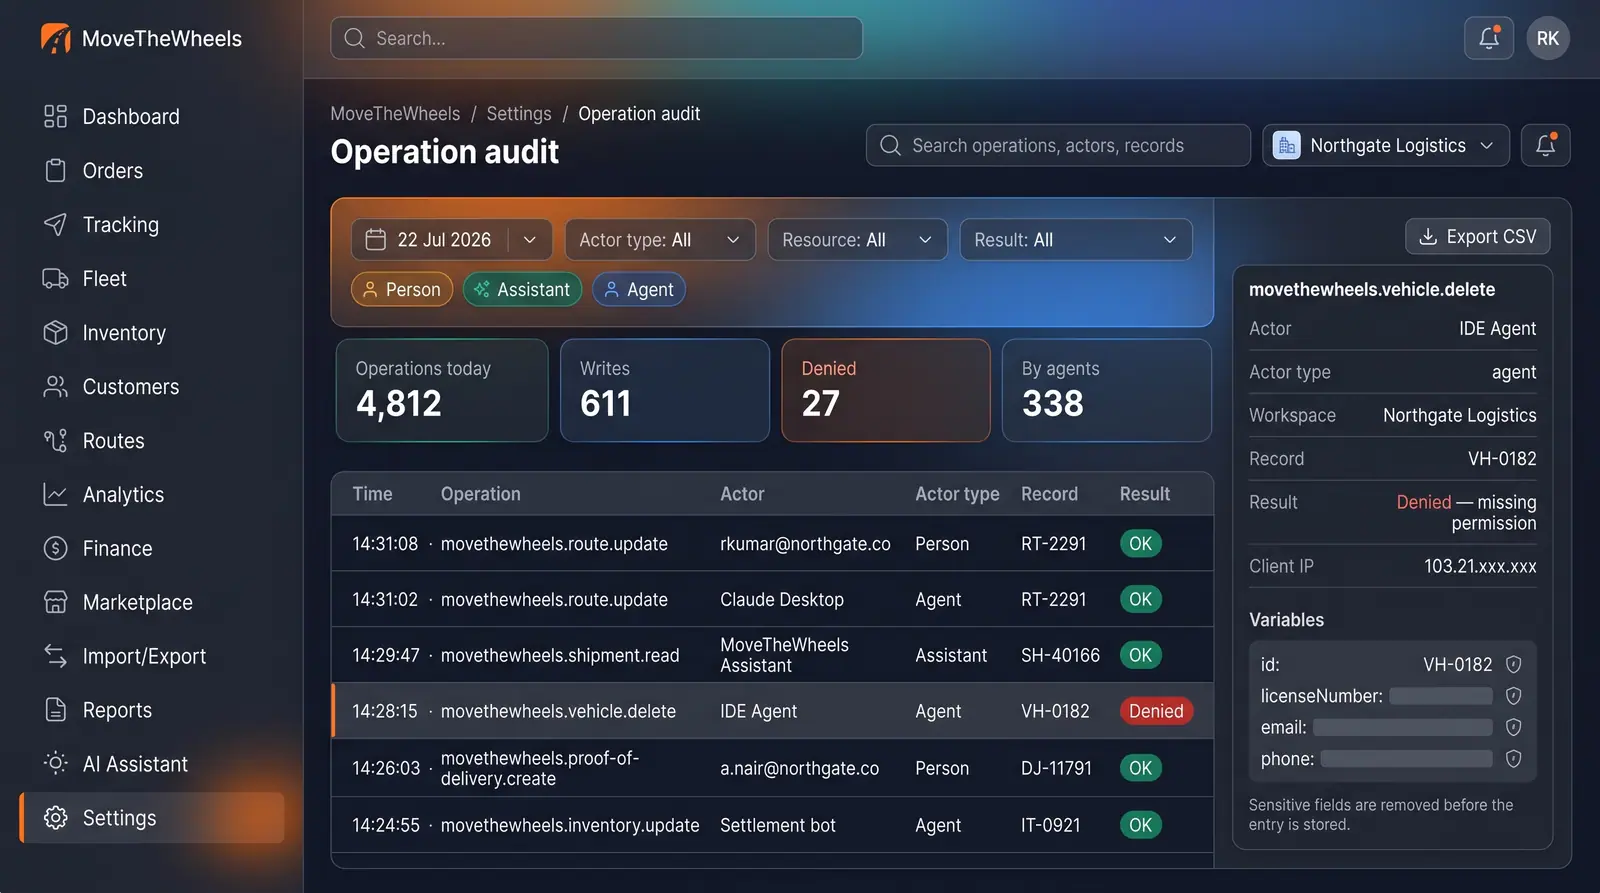Toggle the Agent filter chip
This screenshot has width=1600, height=893.
639,289
